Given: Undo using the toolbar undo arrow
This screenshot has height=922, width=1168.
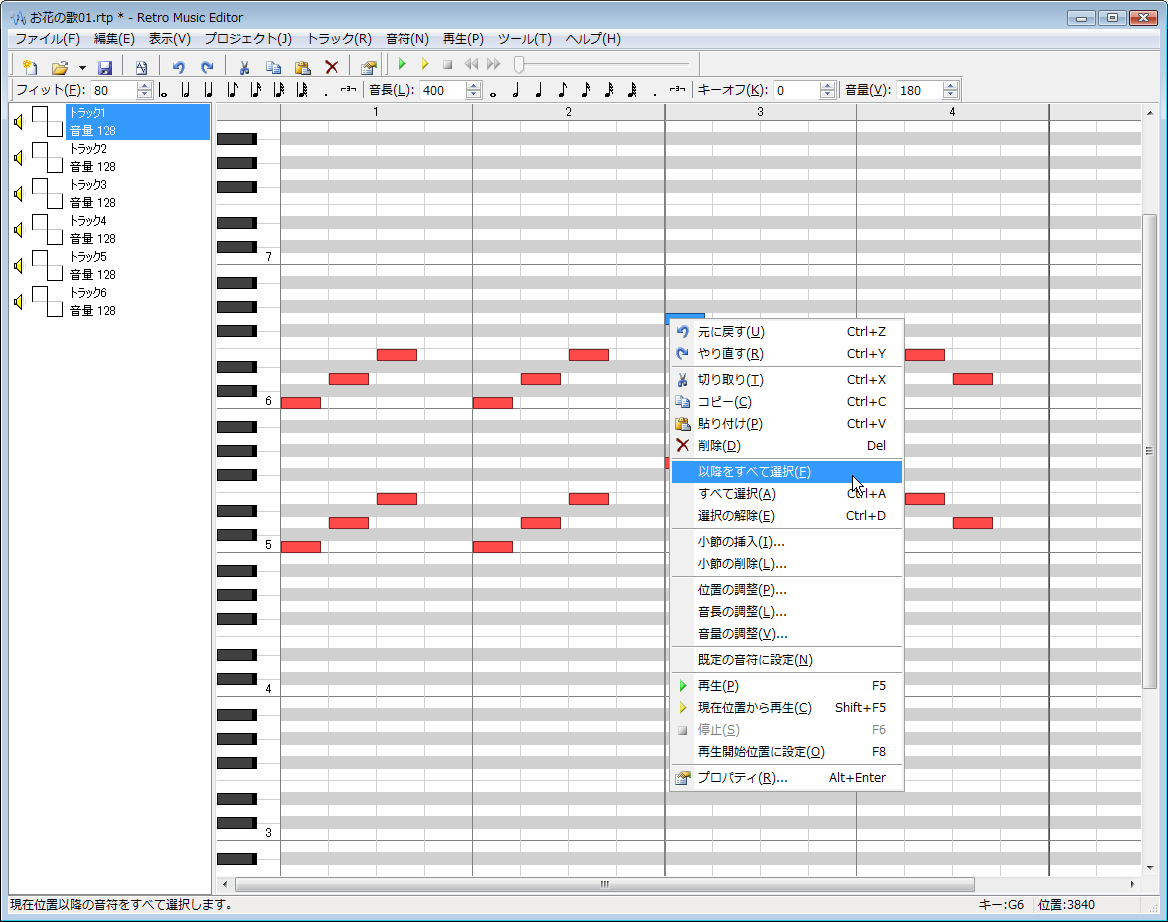Looking at the screenshot, I should coord(178,67).
